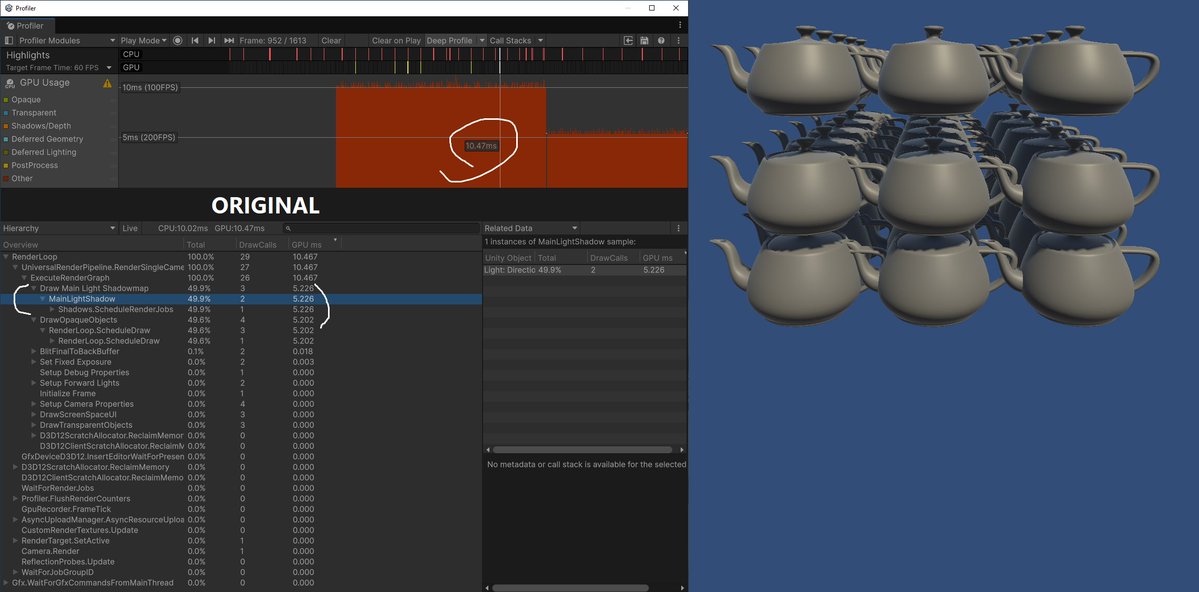This screenshot has width=1199, height=592.
Task: Sort by the GPU ms column header
Action: click(x=313, y=245)
